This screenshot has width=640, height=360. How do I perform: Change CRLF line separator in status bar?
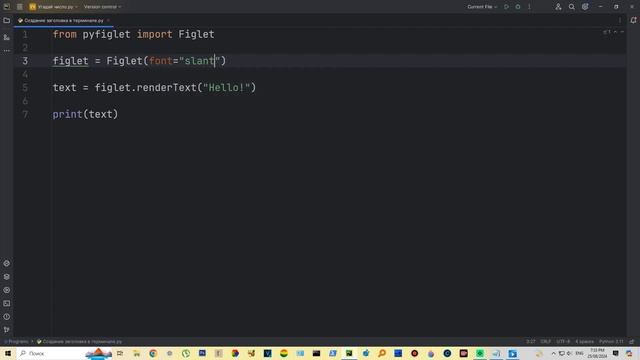coord(546,342)
